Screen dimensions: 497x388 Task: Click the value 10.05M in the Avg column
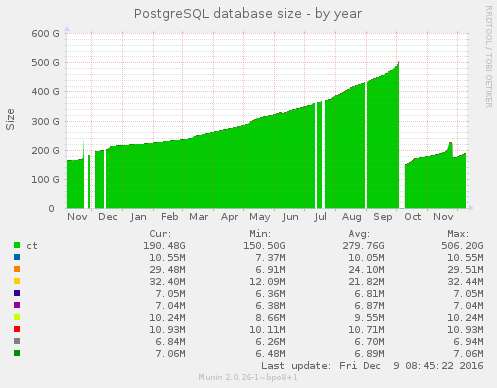click(366, 258)
